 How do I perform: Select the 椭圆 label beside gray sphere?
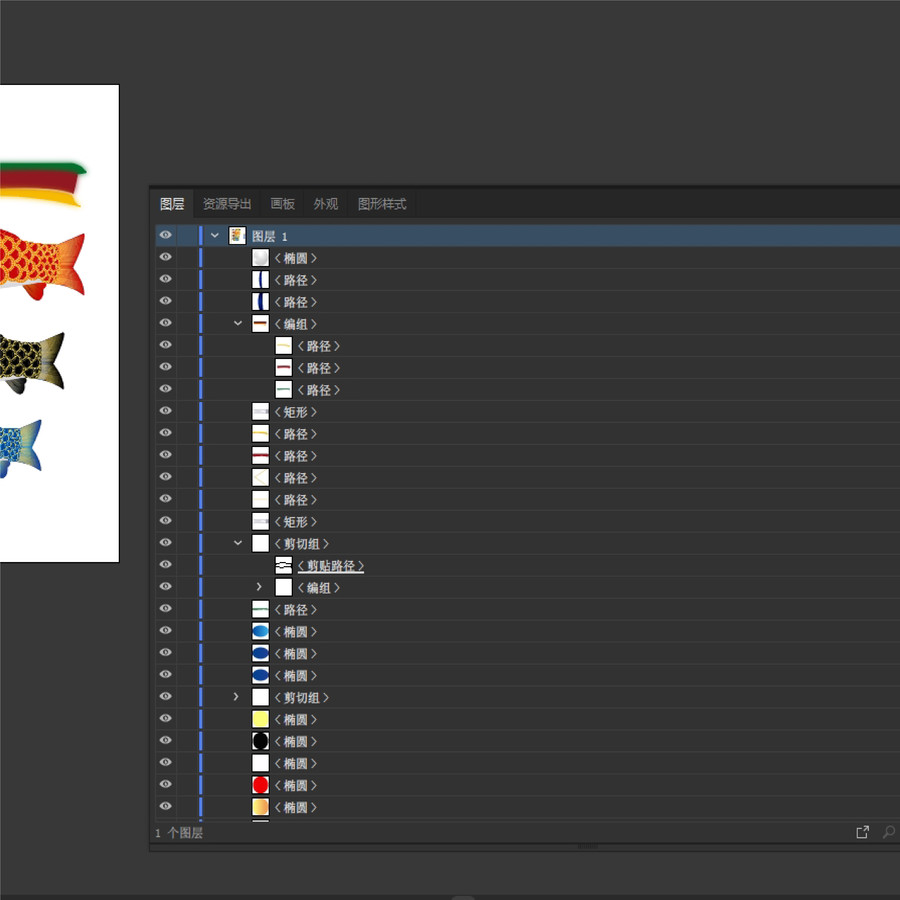tap(296, 258)
